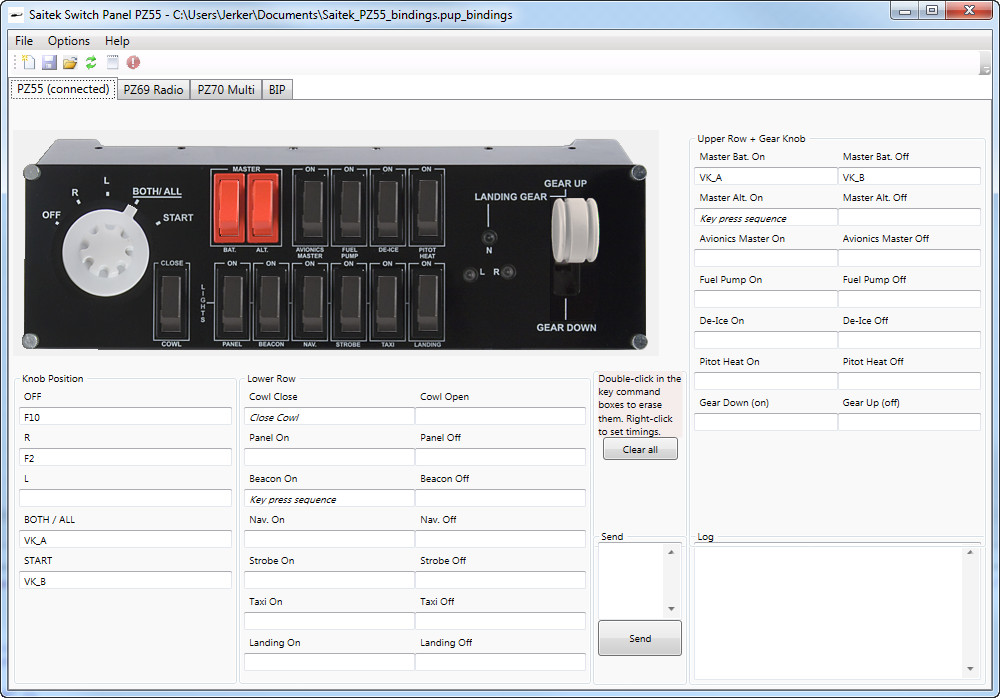Viewport: 1000px width, 698px height.
Task: Select the PZ55 (connected) tab
Action: 63,89
